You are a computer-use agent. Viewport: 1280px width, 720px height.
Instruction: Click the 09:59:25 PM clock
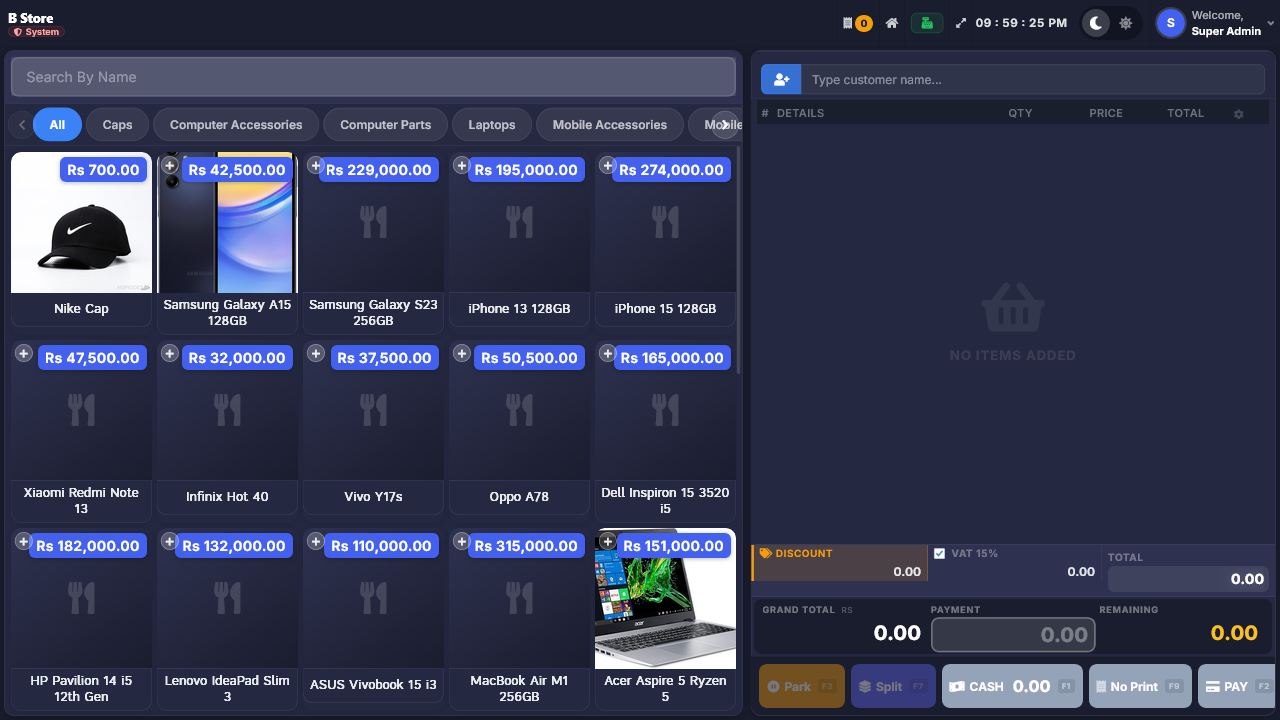click(x=1021, y=23)
